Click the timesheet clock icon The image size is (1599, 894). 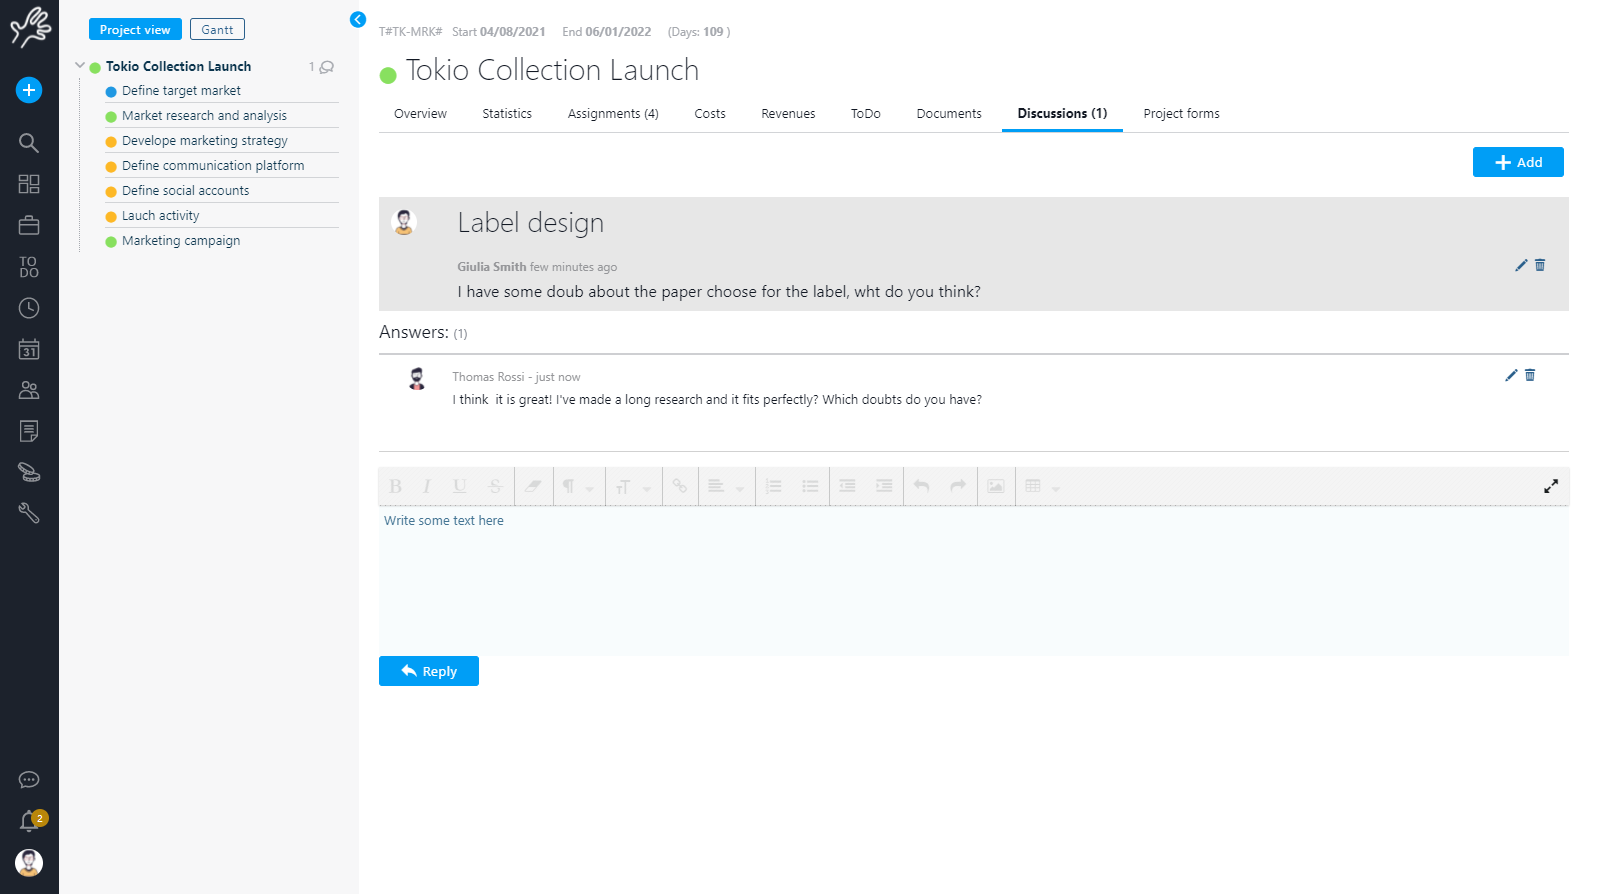29,308
